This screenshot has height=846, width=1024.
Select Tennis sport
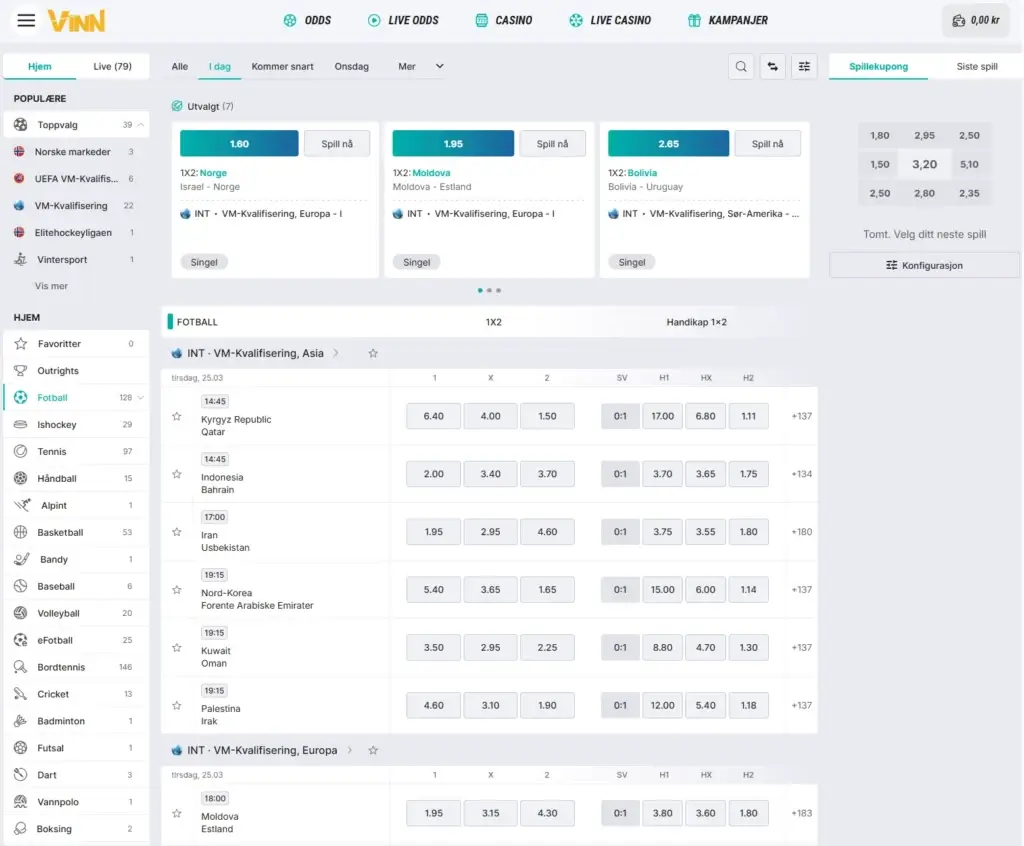click(76, 451)
